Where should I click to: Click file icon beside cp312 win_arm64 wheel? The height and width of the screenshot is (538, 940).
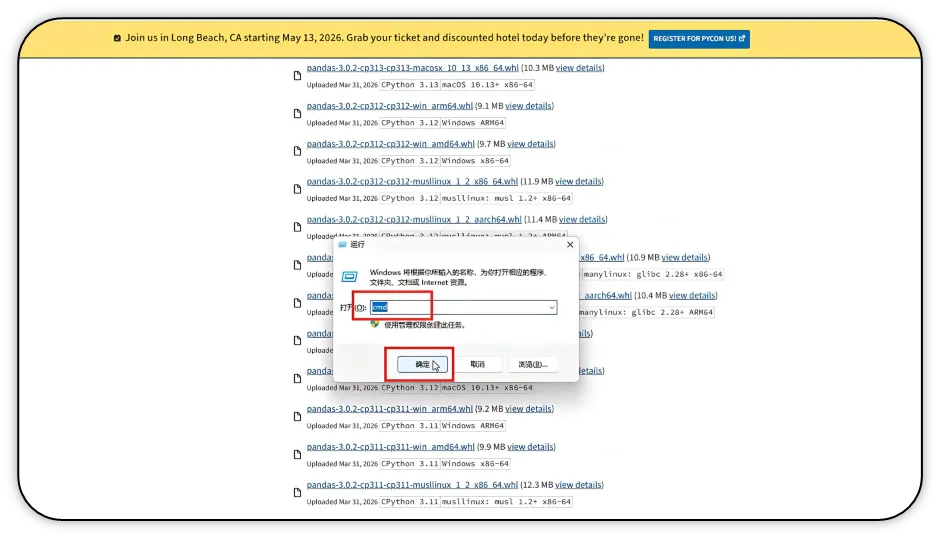(297, 113)
